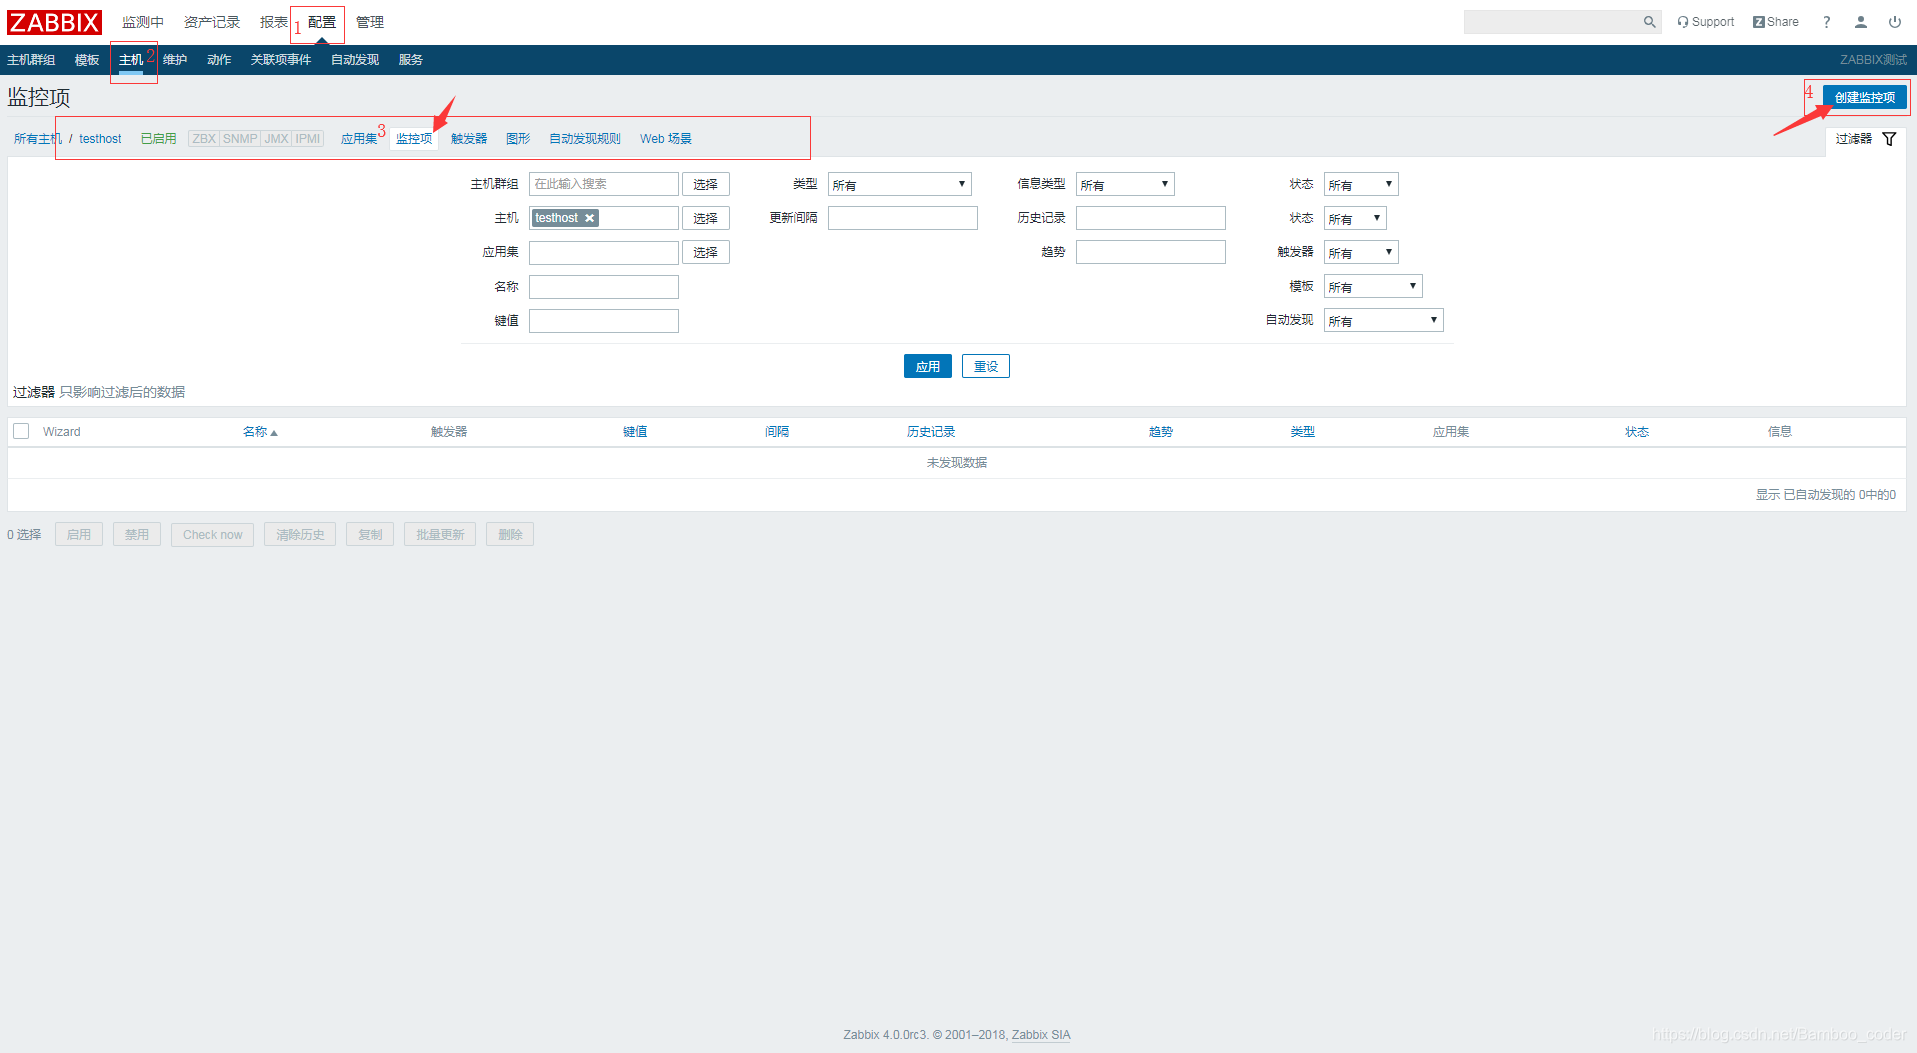Open the help question mark icon

1827,22
